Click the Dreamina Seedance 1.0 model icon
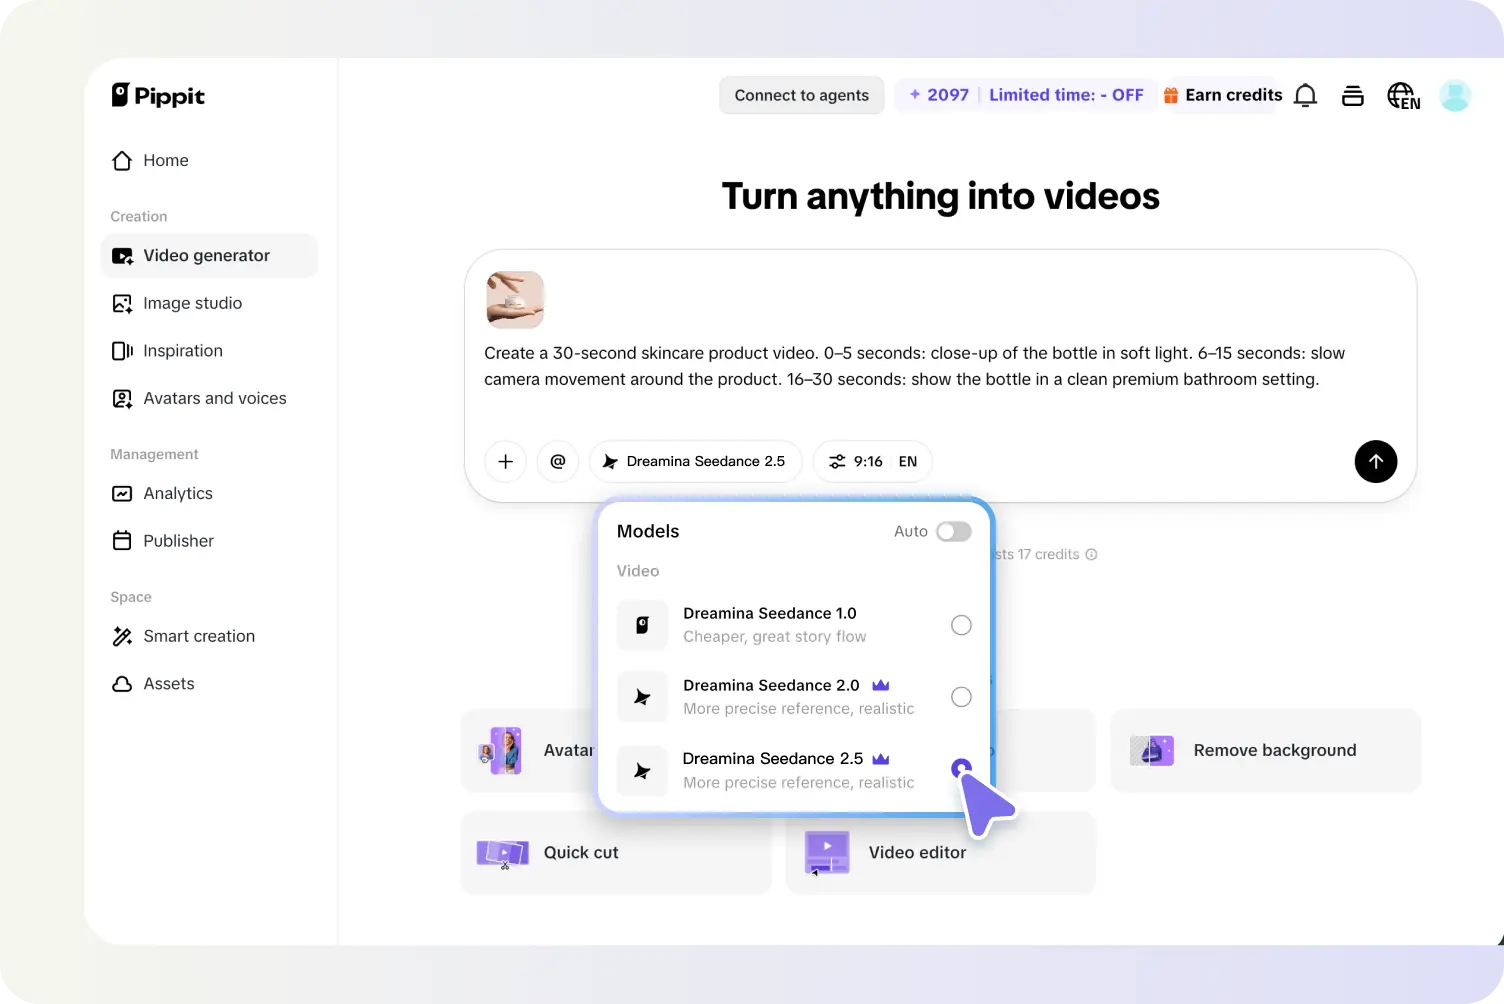 642,625
